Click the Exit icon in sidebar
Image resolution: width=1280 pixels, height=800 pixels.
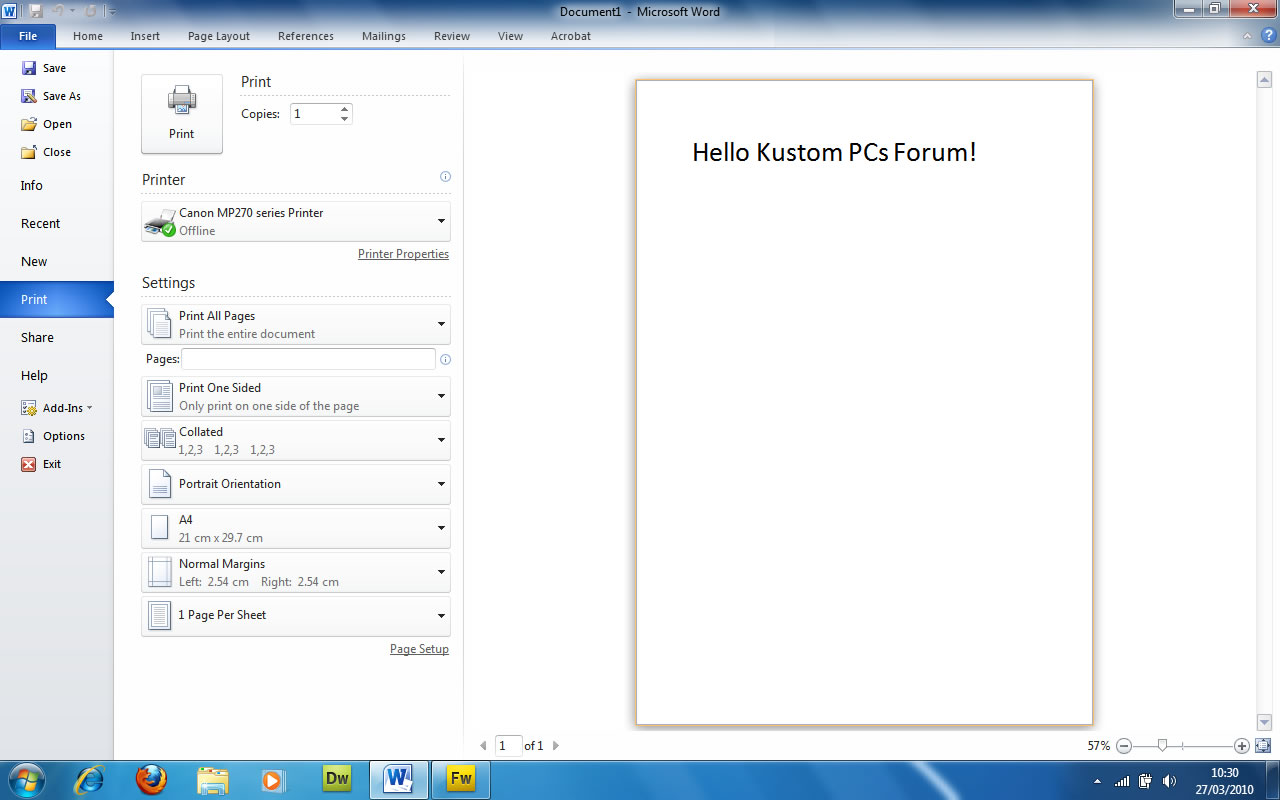(29, 464)
